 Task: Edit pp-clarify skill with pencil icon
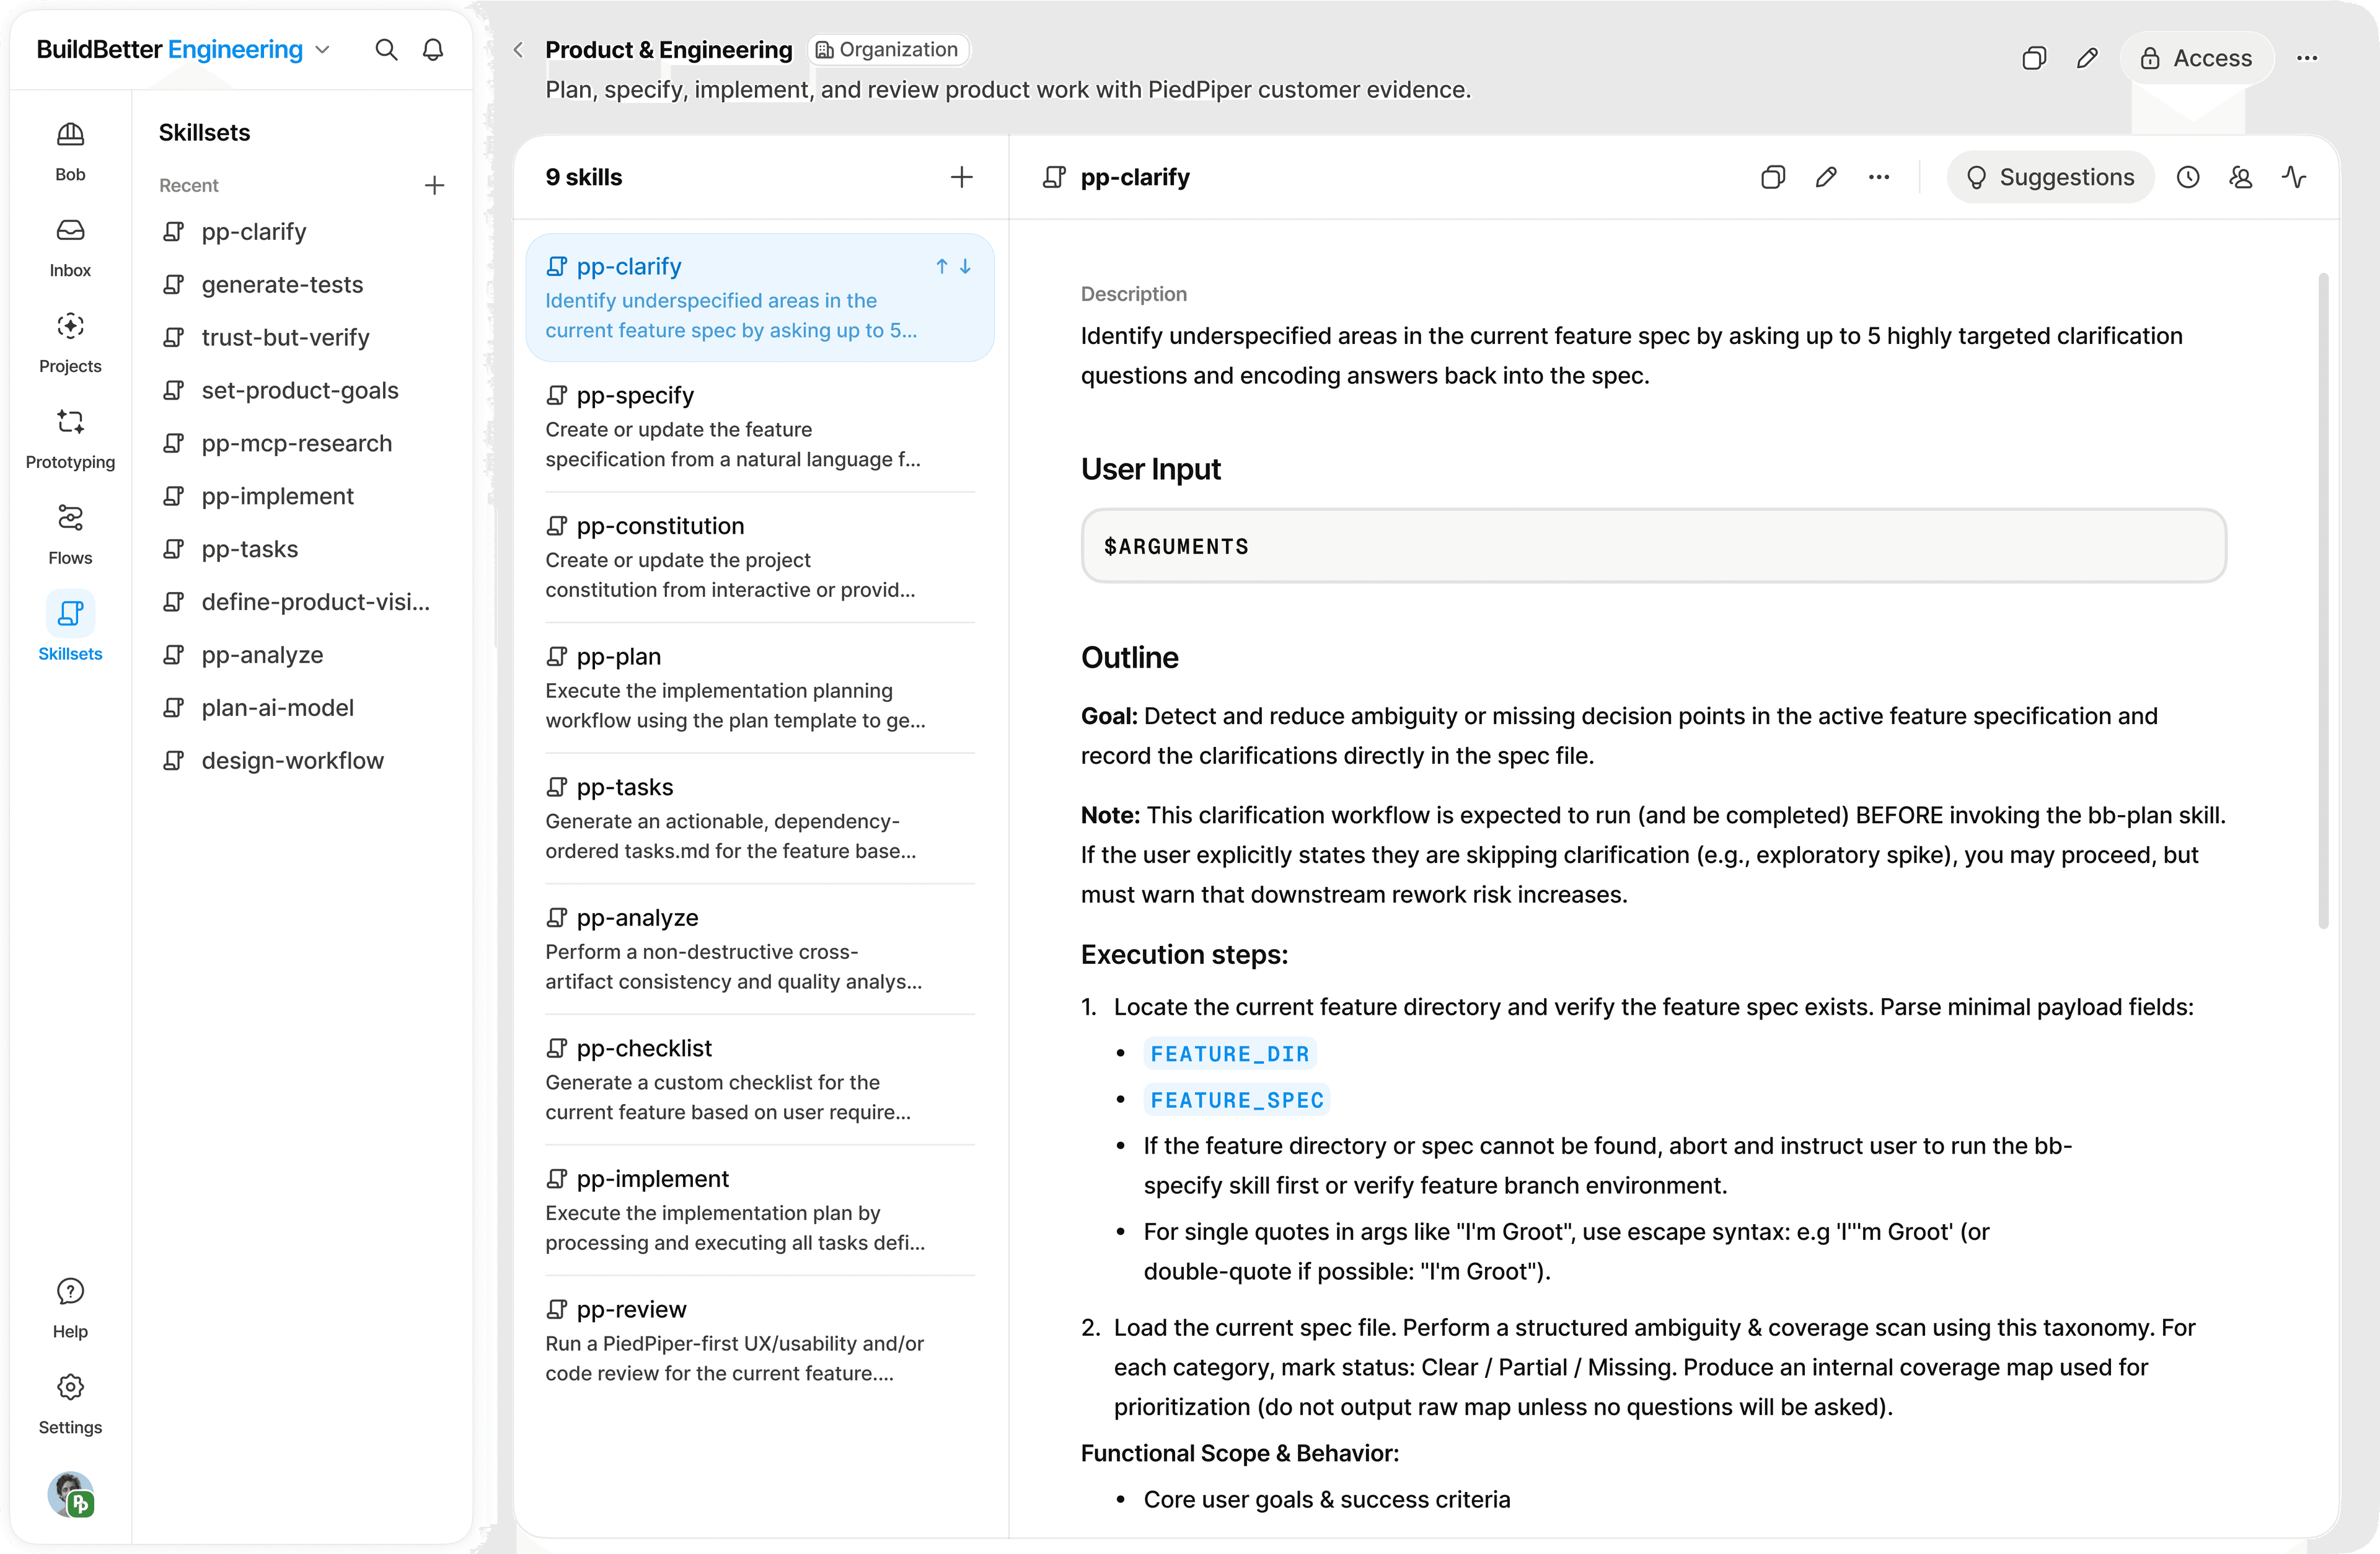pos(1826,177)
